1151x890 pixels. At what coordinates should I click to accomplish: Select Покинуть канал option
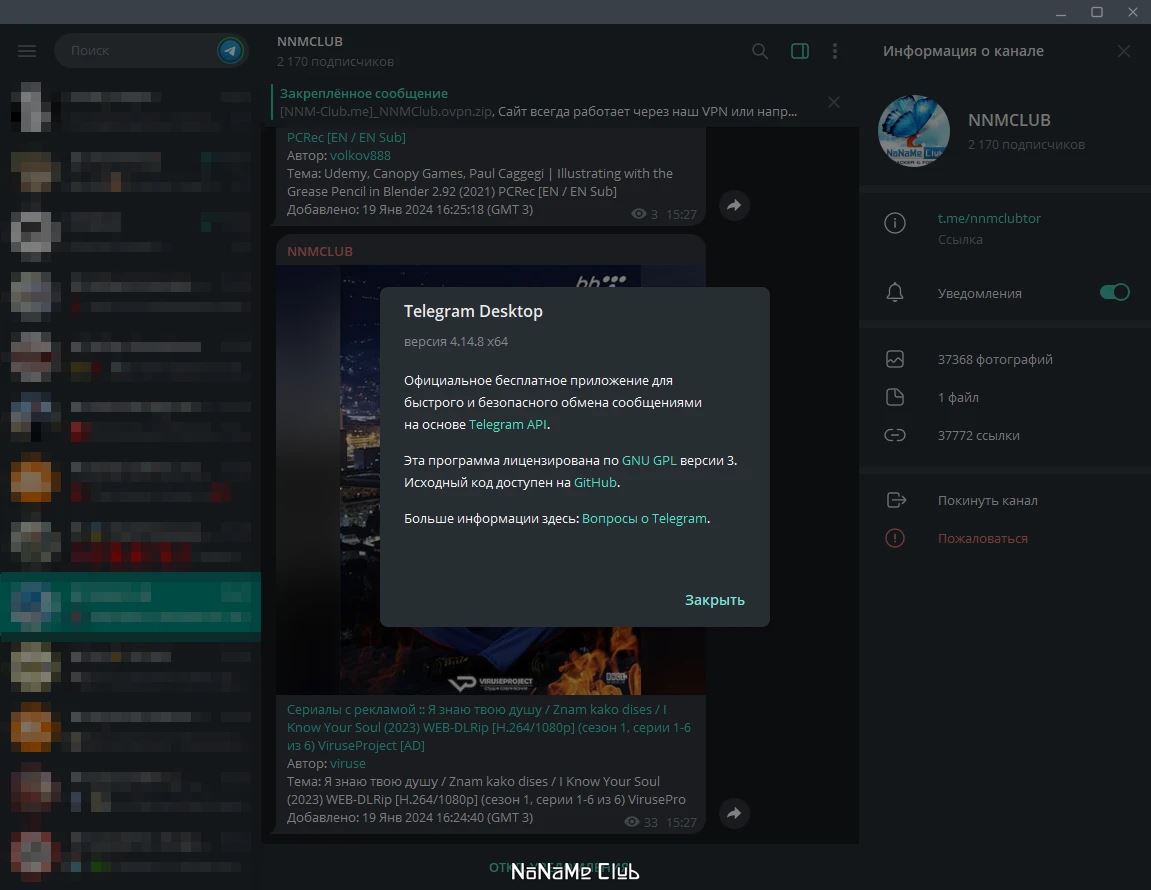987,500
